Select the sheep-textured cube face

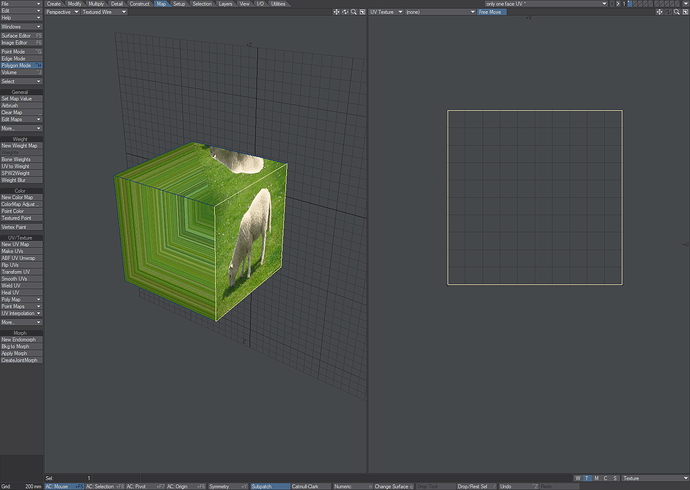pos(252,241)
